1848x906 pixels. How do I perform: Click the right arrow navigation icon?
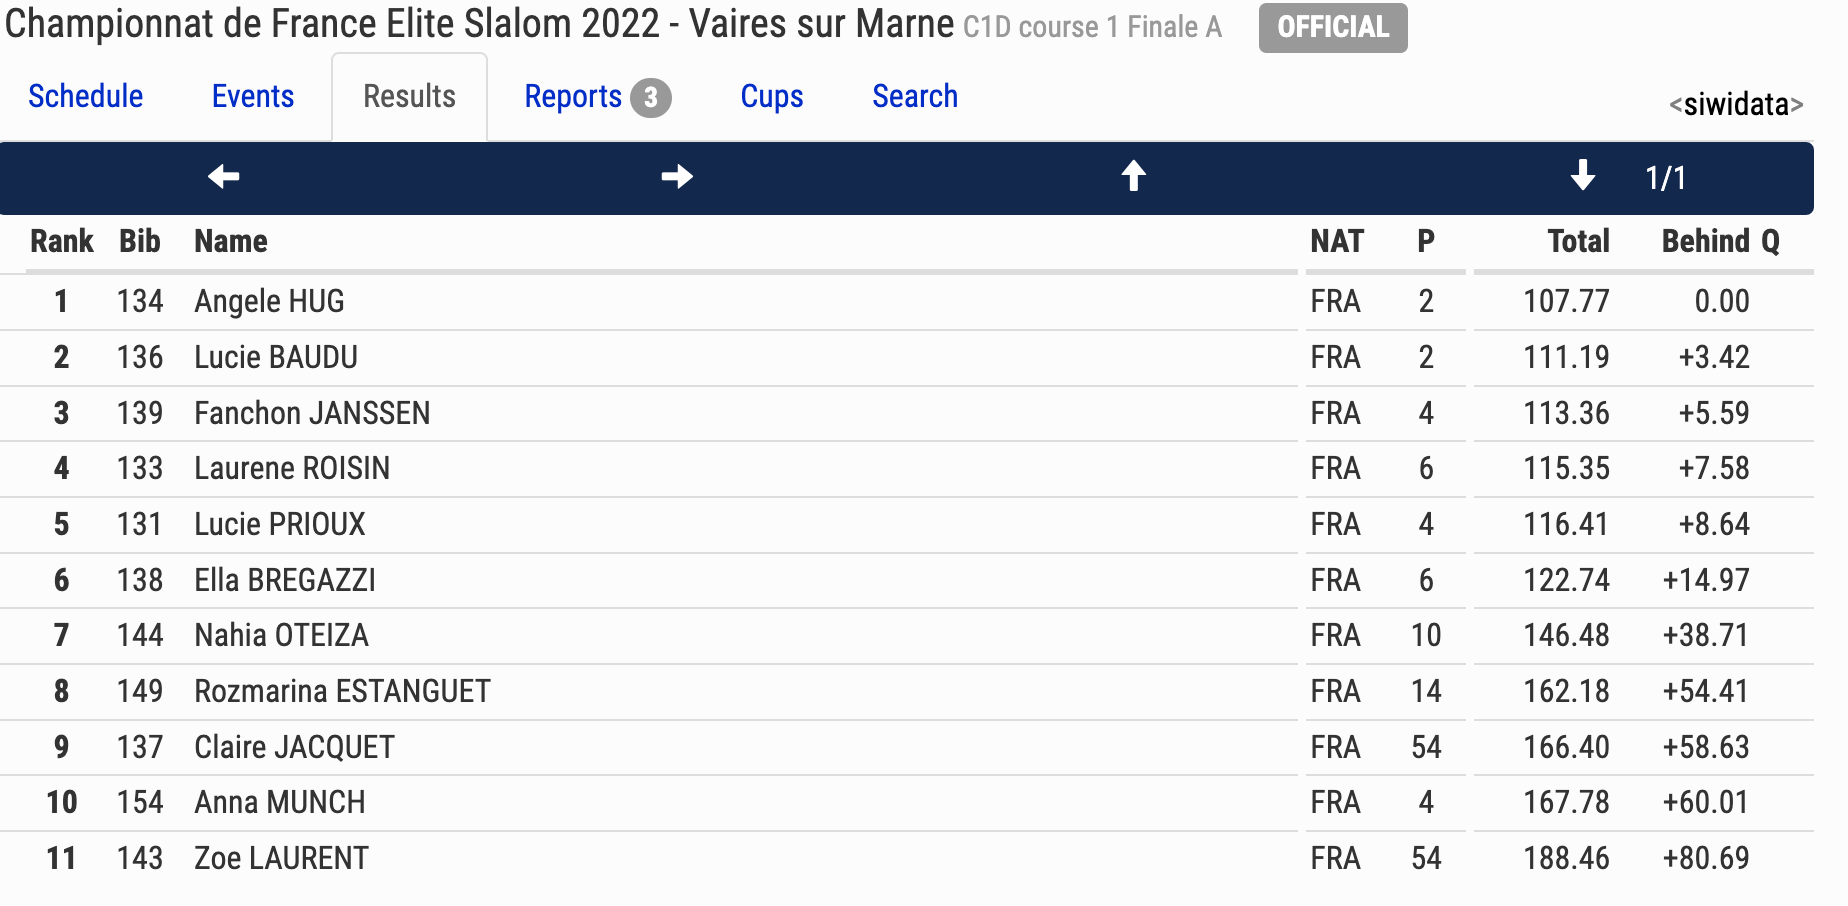[677, 177]
